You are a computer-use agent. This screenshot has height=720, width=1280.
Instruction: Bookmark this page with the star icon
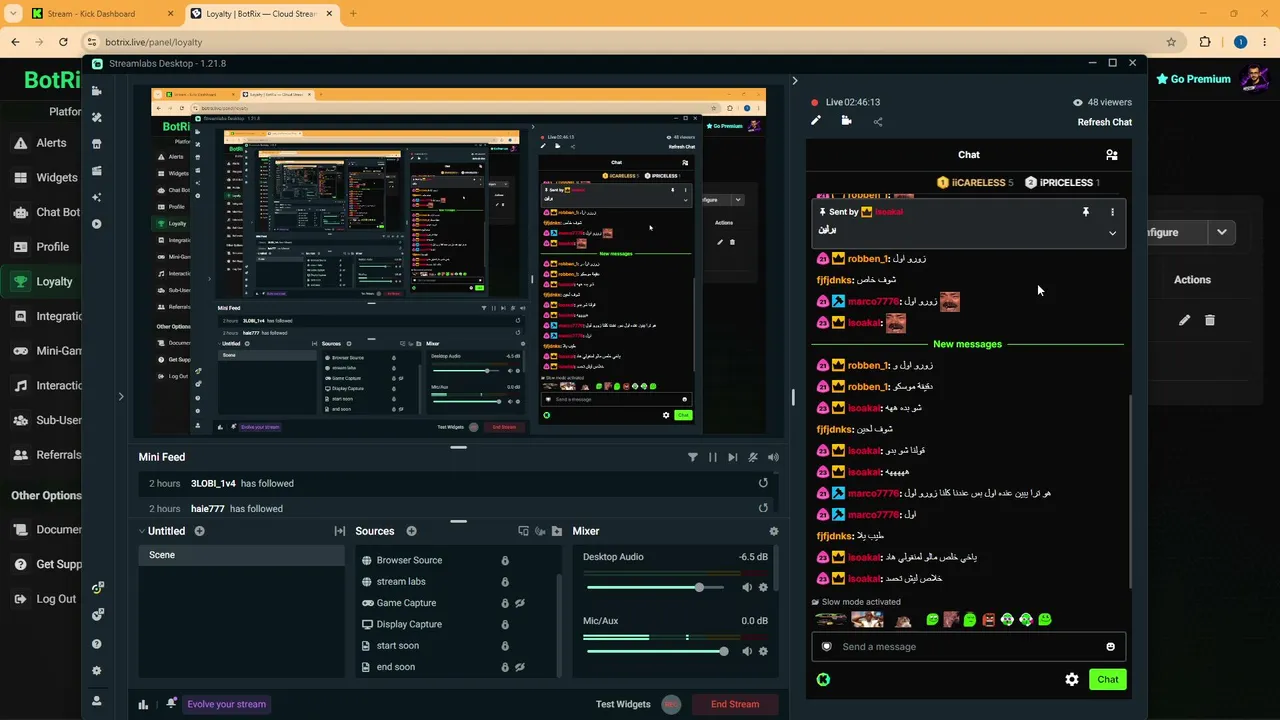(1171, 42)
